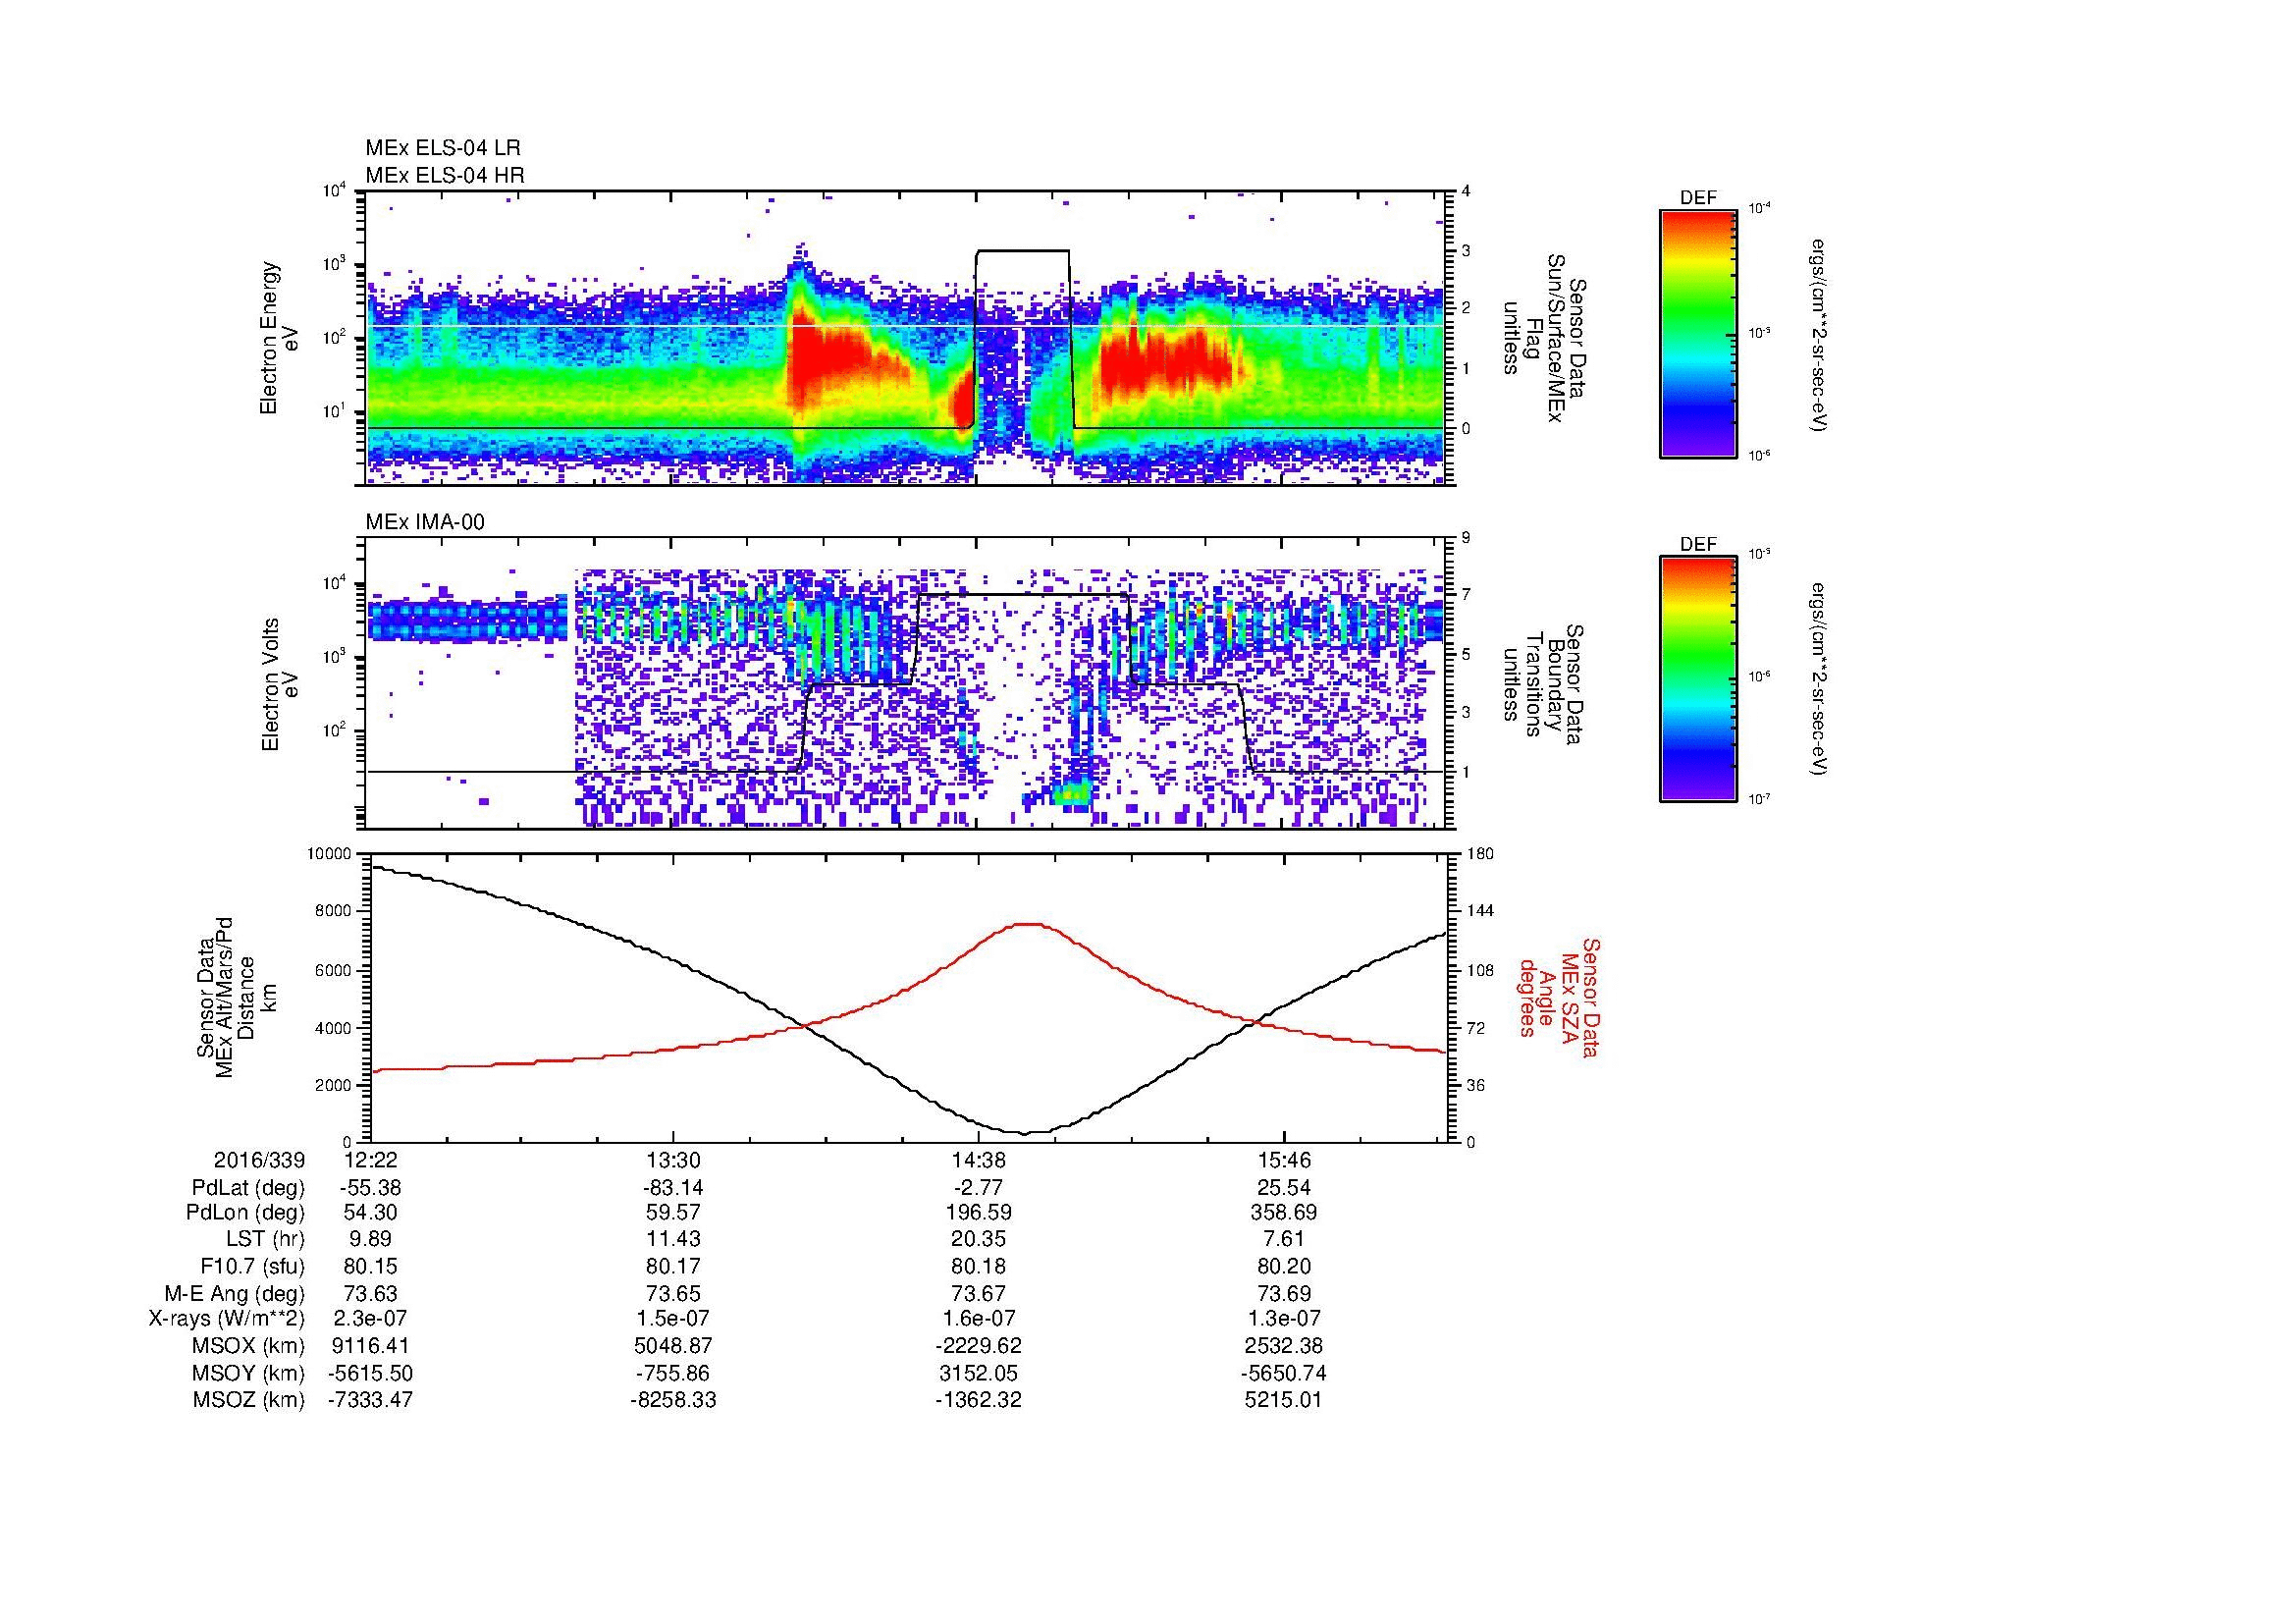Click the IMA-00 DEF color bar
Image resolution: width=2296 pixels, height=1623 pixels.
pos(1698,679)
